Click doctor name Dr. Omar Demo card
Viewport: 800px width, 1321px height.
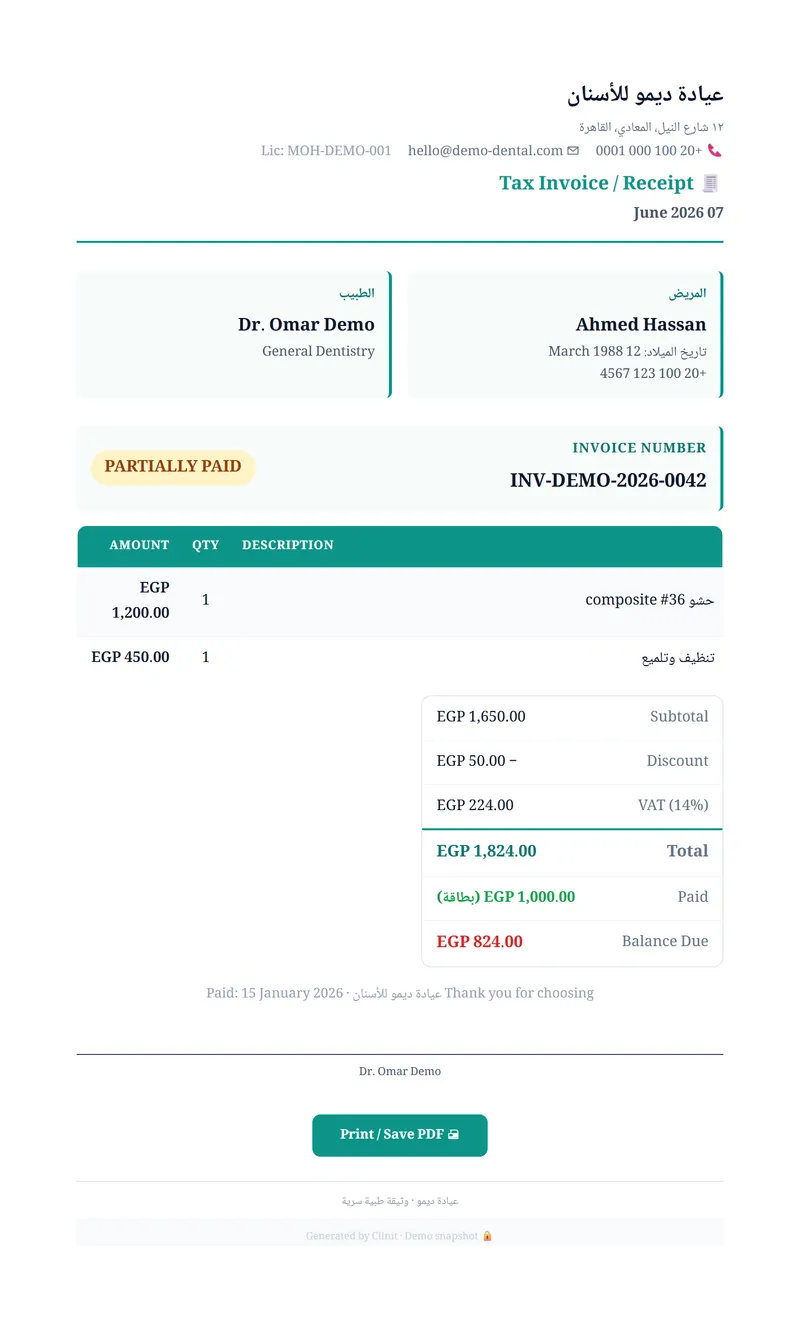point(234,334)
